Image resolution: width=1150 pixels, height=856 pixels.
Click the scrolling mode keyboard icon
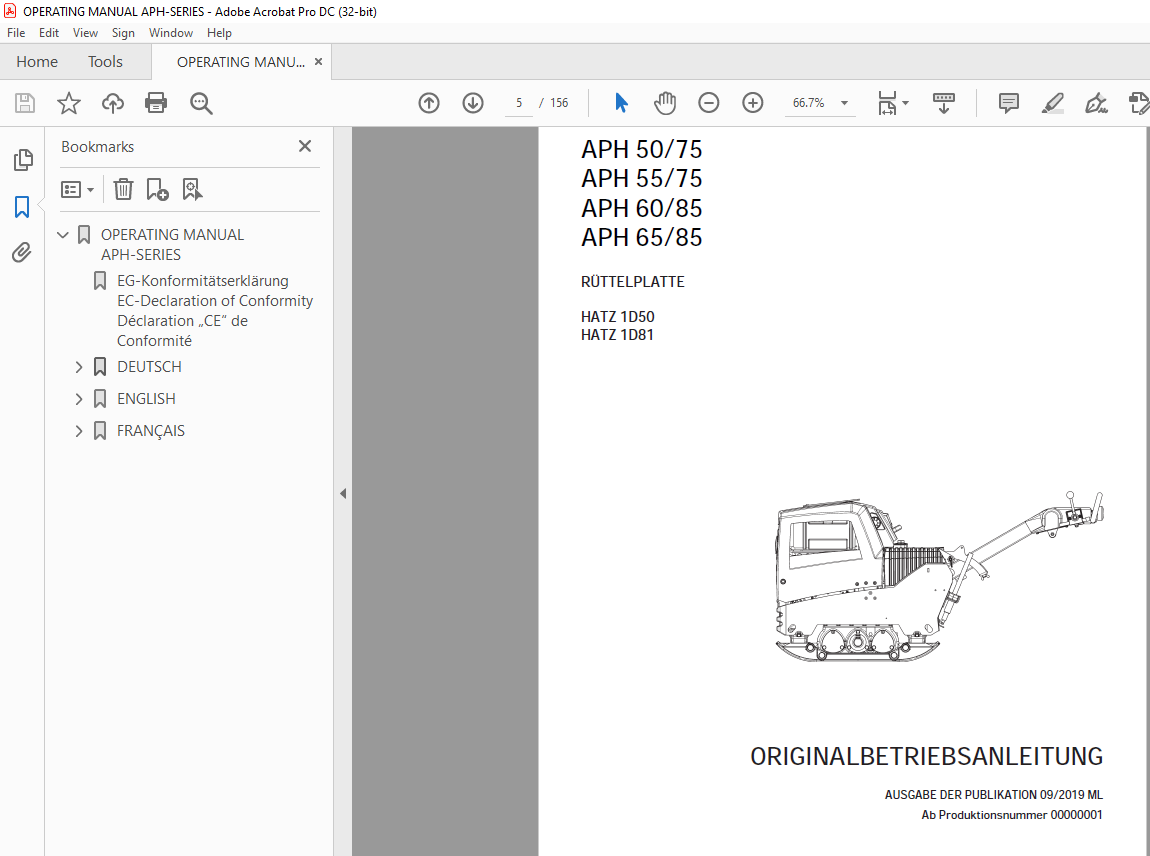coord(944,103)
